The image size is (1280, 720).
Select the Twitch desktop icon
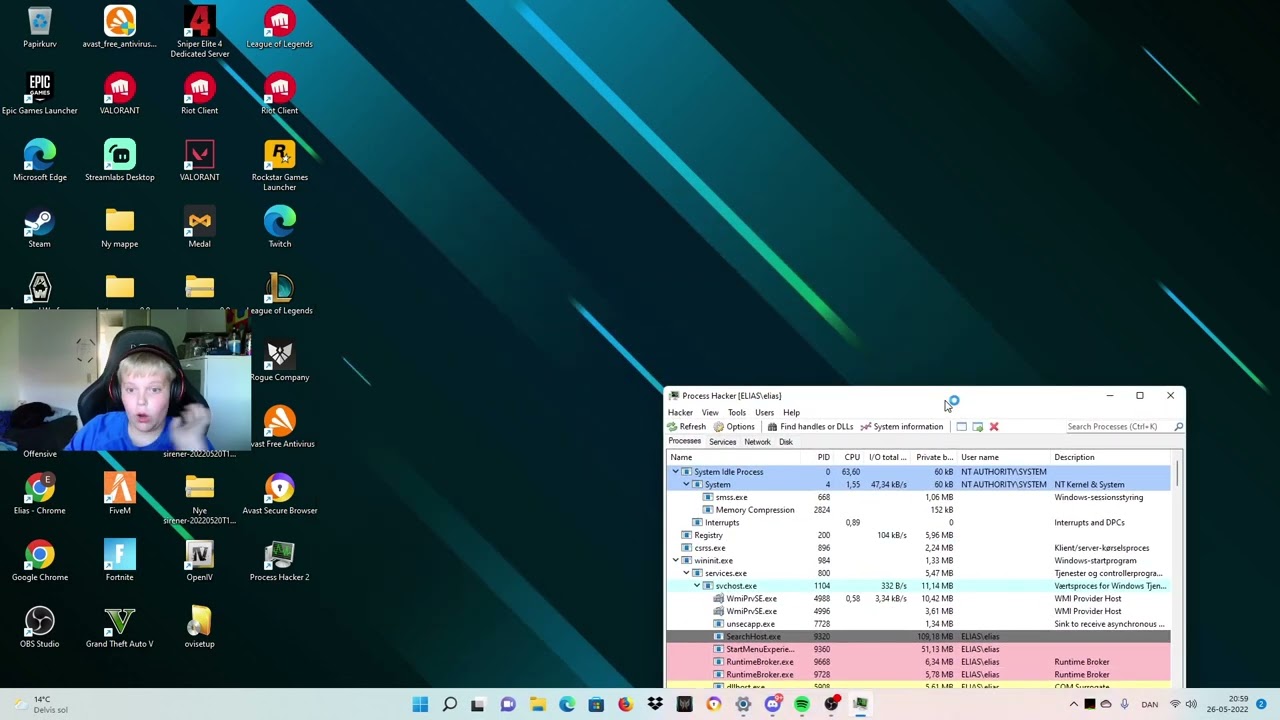[280, 227]
